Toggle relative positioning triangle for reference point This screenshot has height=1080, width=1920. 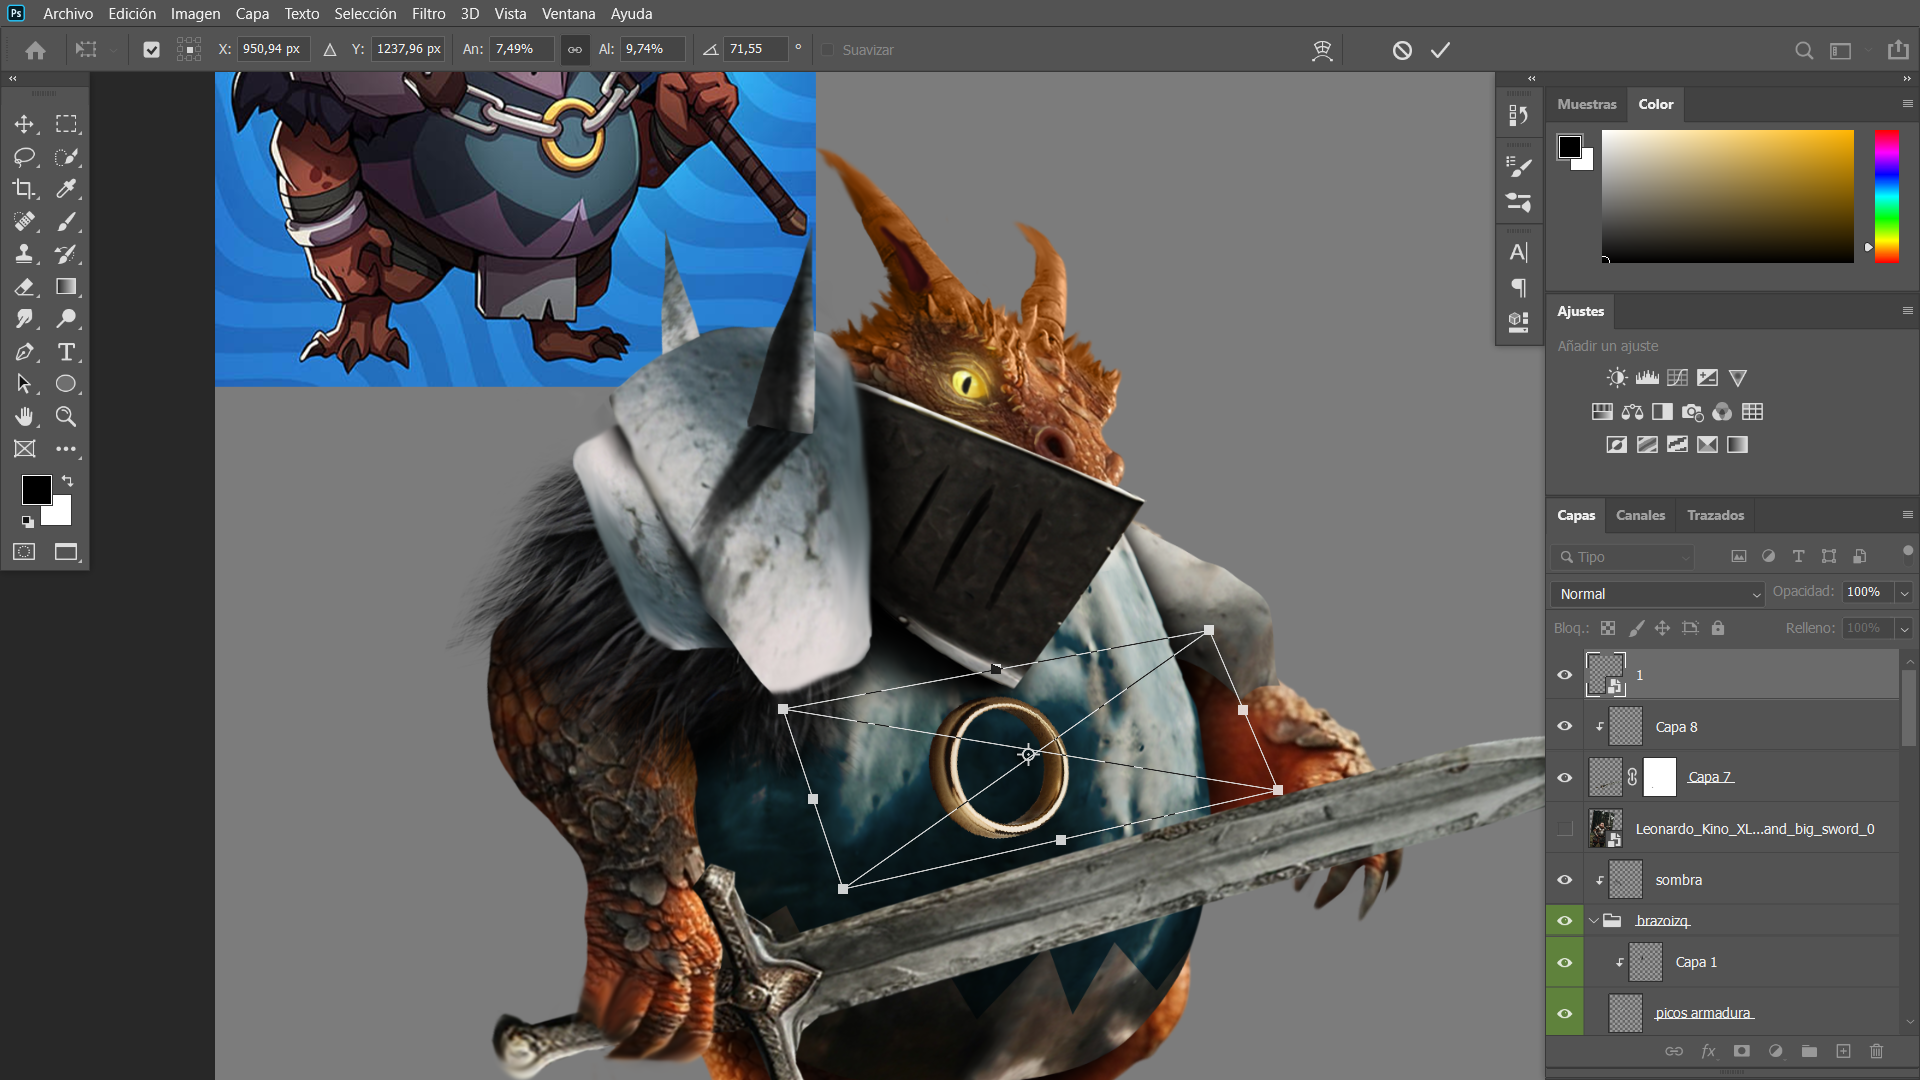[x=330, y=50]
